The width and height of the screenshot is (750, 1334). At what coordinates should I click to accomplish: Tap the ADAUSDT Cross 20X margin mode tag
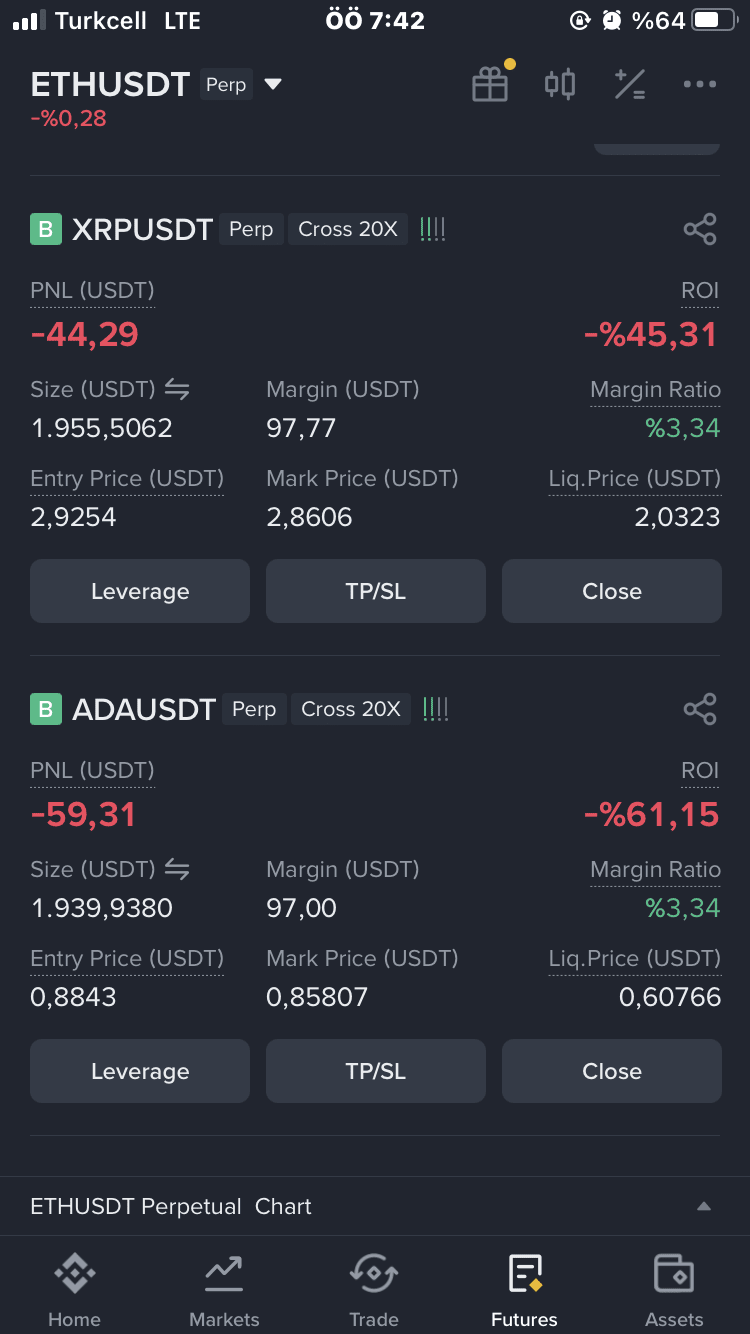(x=351, y=709)
